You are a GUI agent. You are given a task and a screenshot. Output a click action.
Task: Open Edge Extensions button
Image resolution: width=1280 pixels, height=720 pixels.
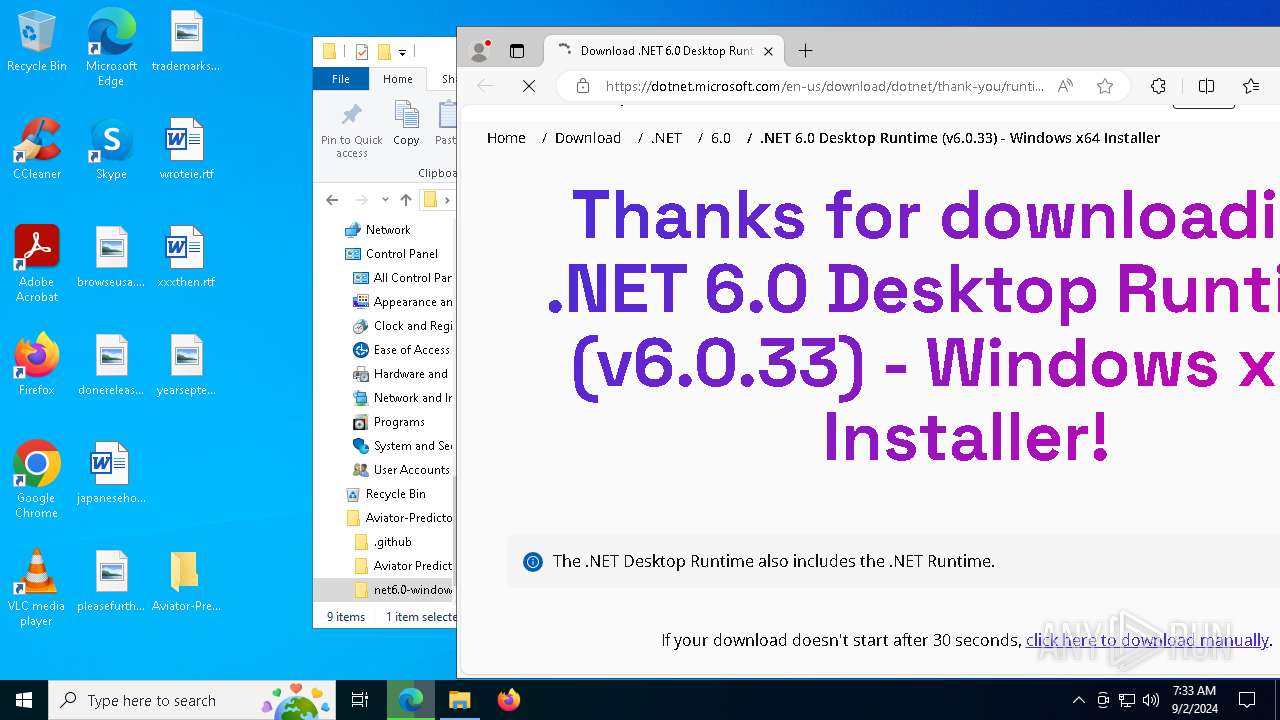click(x=1158, y=86)
